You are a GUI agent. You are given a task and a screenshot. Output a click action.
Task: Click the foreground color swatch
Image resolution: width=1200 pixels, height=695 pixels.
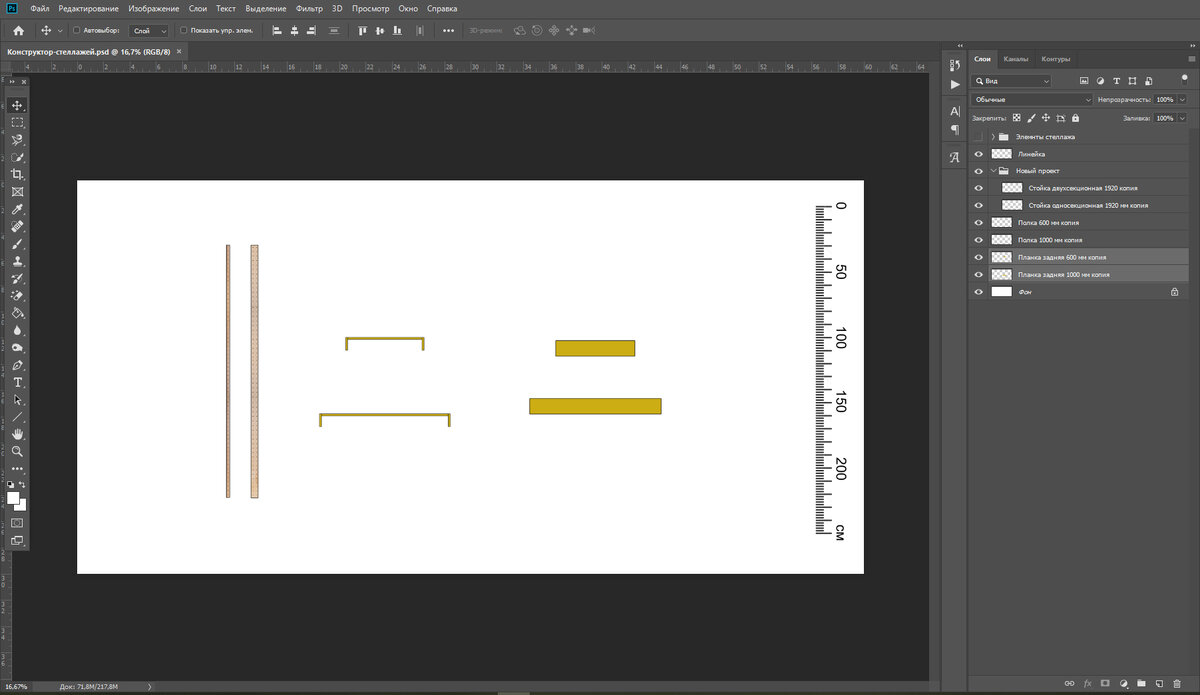[14, 498]
